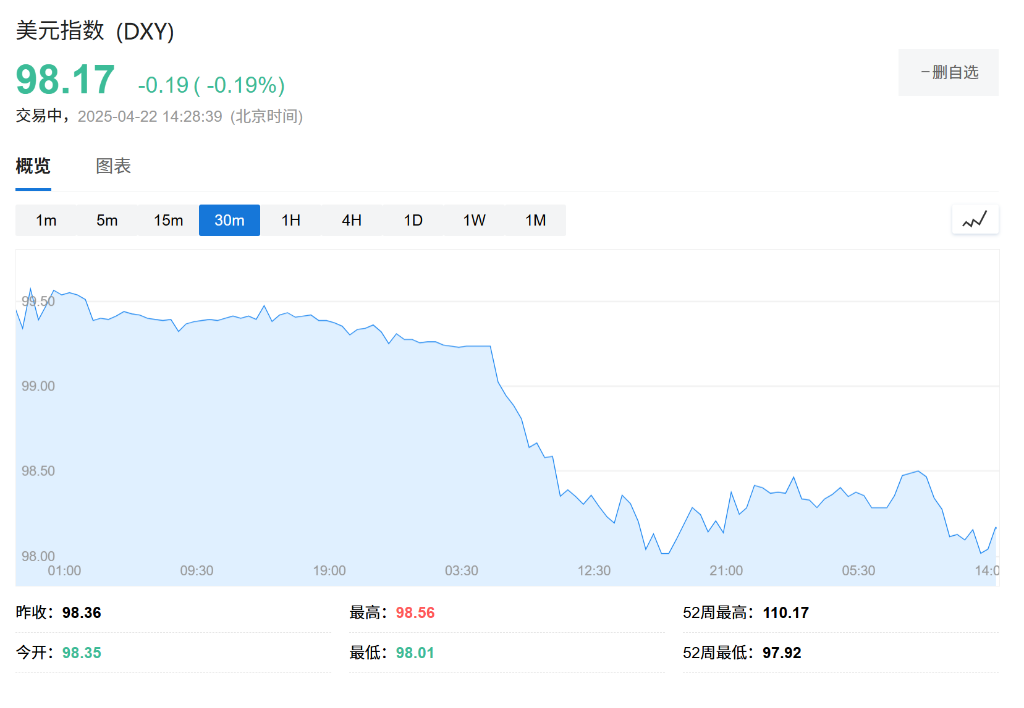The height and width of the screenshot is (708, 1024).
Task: Switch to the 1D timeframe
Action: click(412, 219)
